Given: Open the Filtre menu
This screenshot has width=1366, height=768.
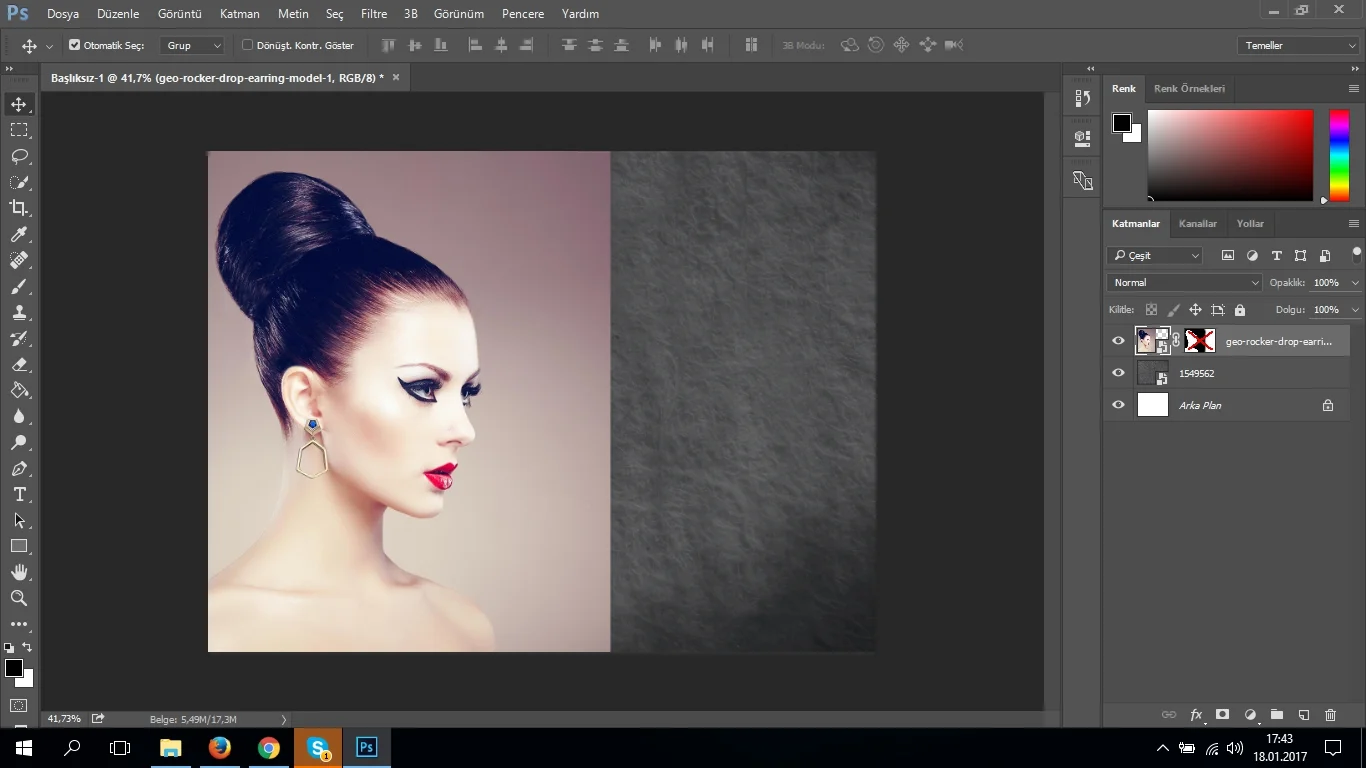Looking at the screenshot, I should [x=374, y=14].
